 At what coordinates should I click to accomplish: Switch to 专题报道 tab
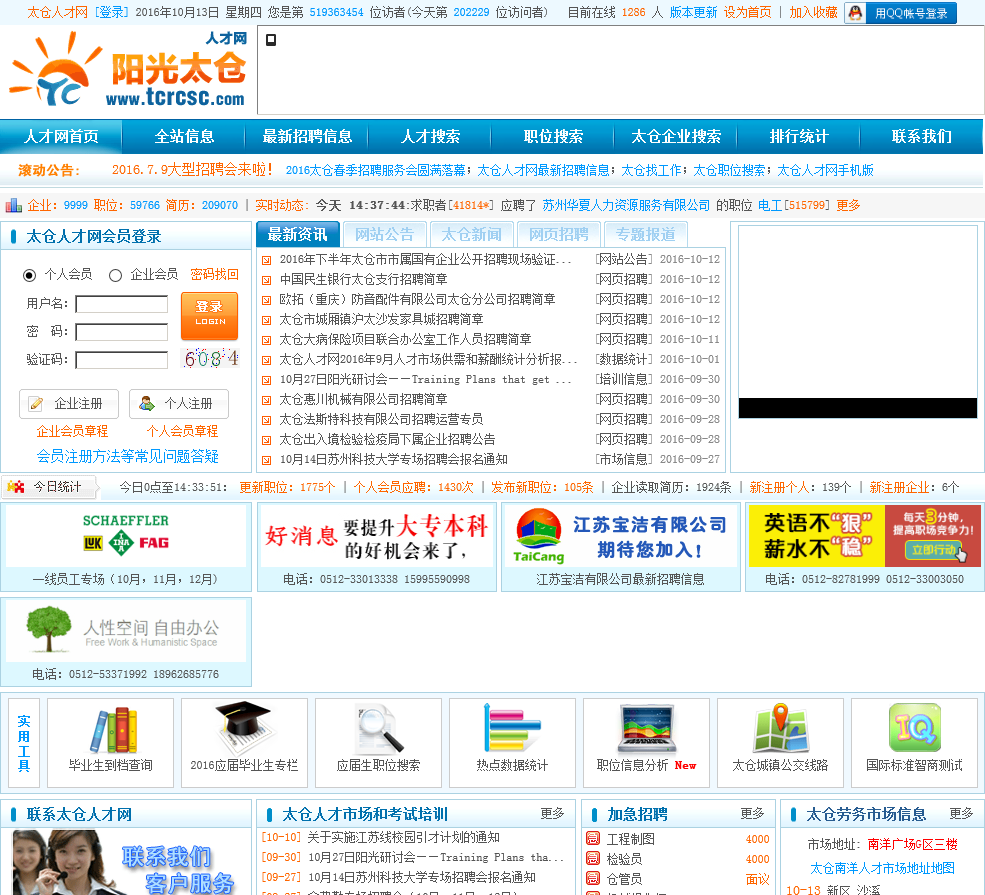645,234
